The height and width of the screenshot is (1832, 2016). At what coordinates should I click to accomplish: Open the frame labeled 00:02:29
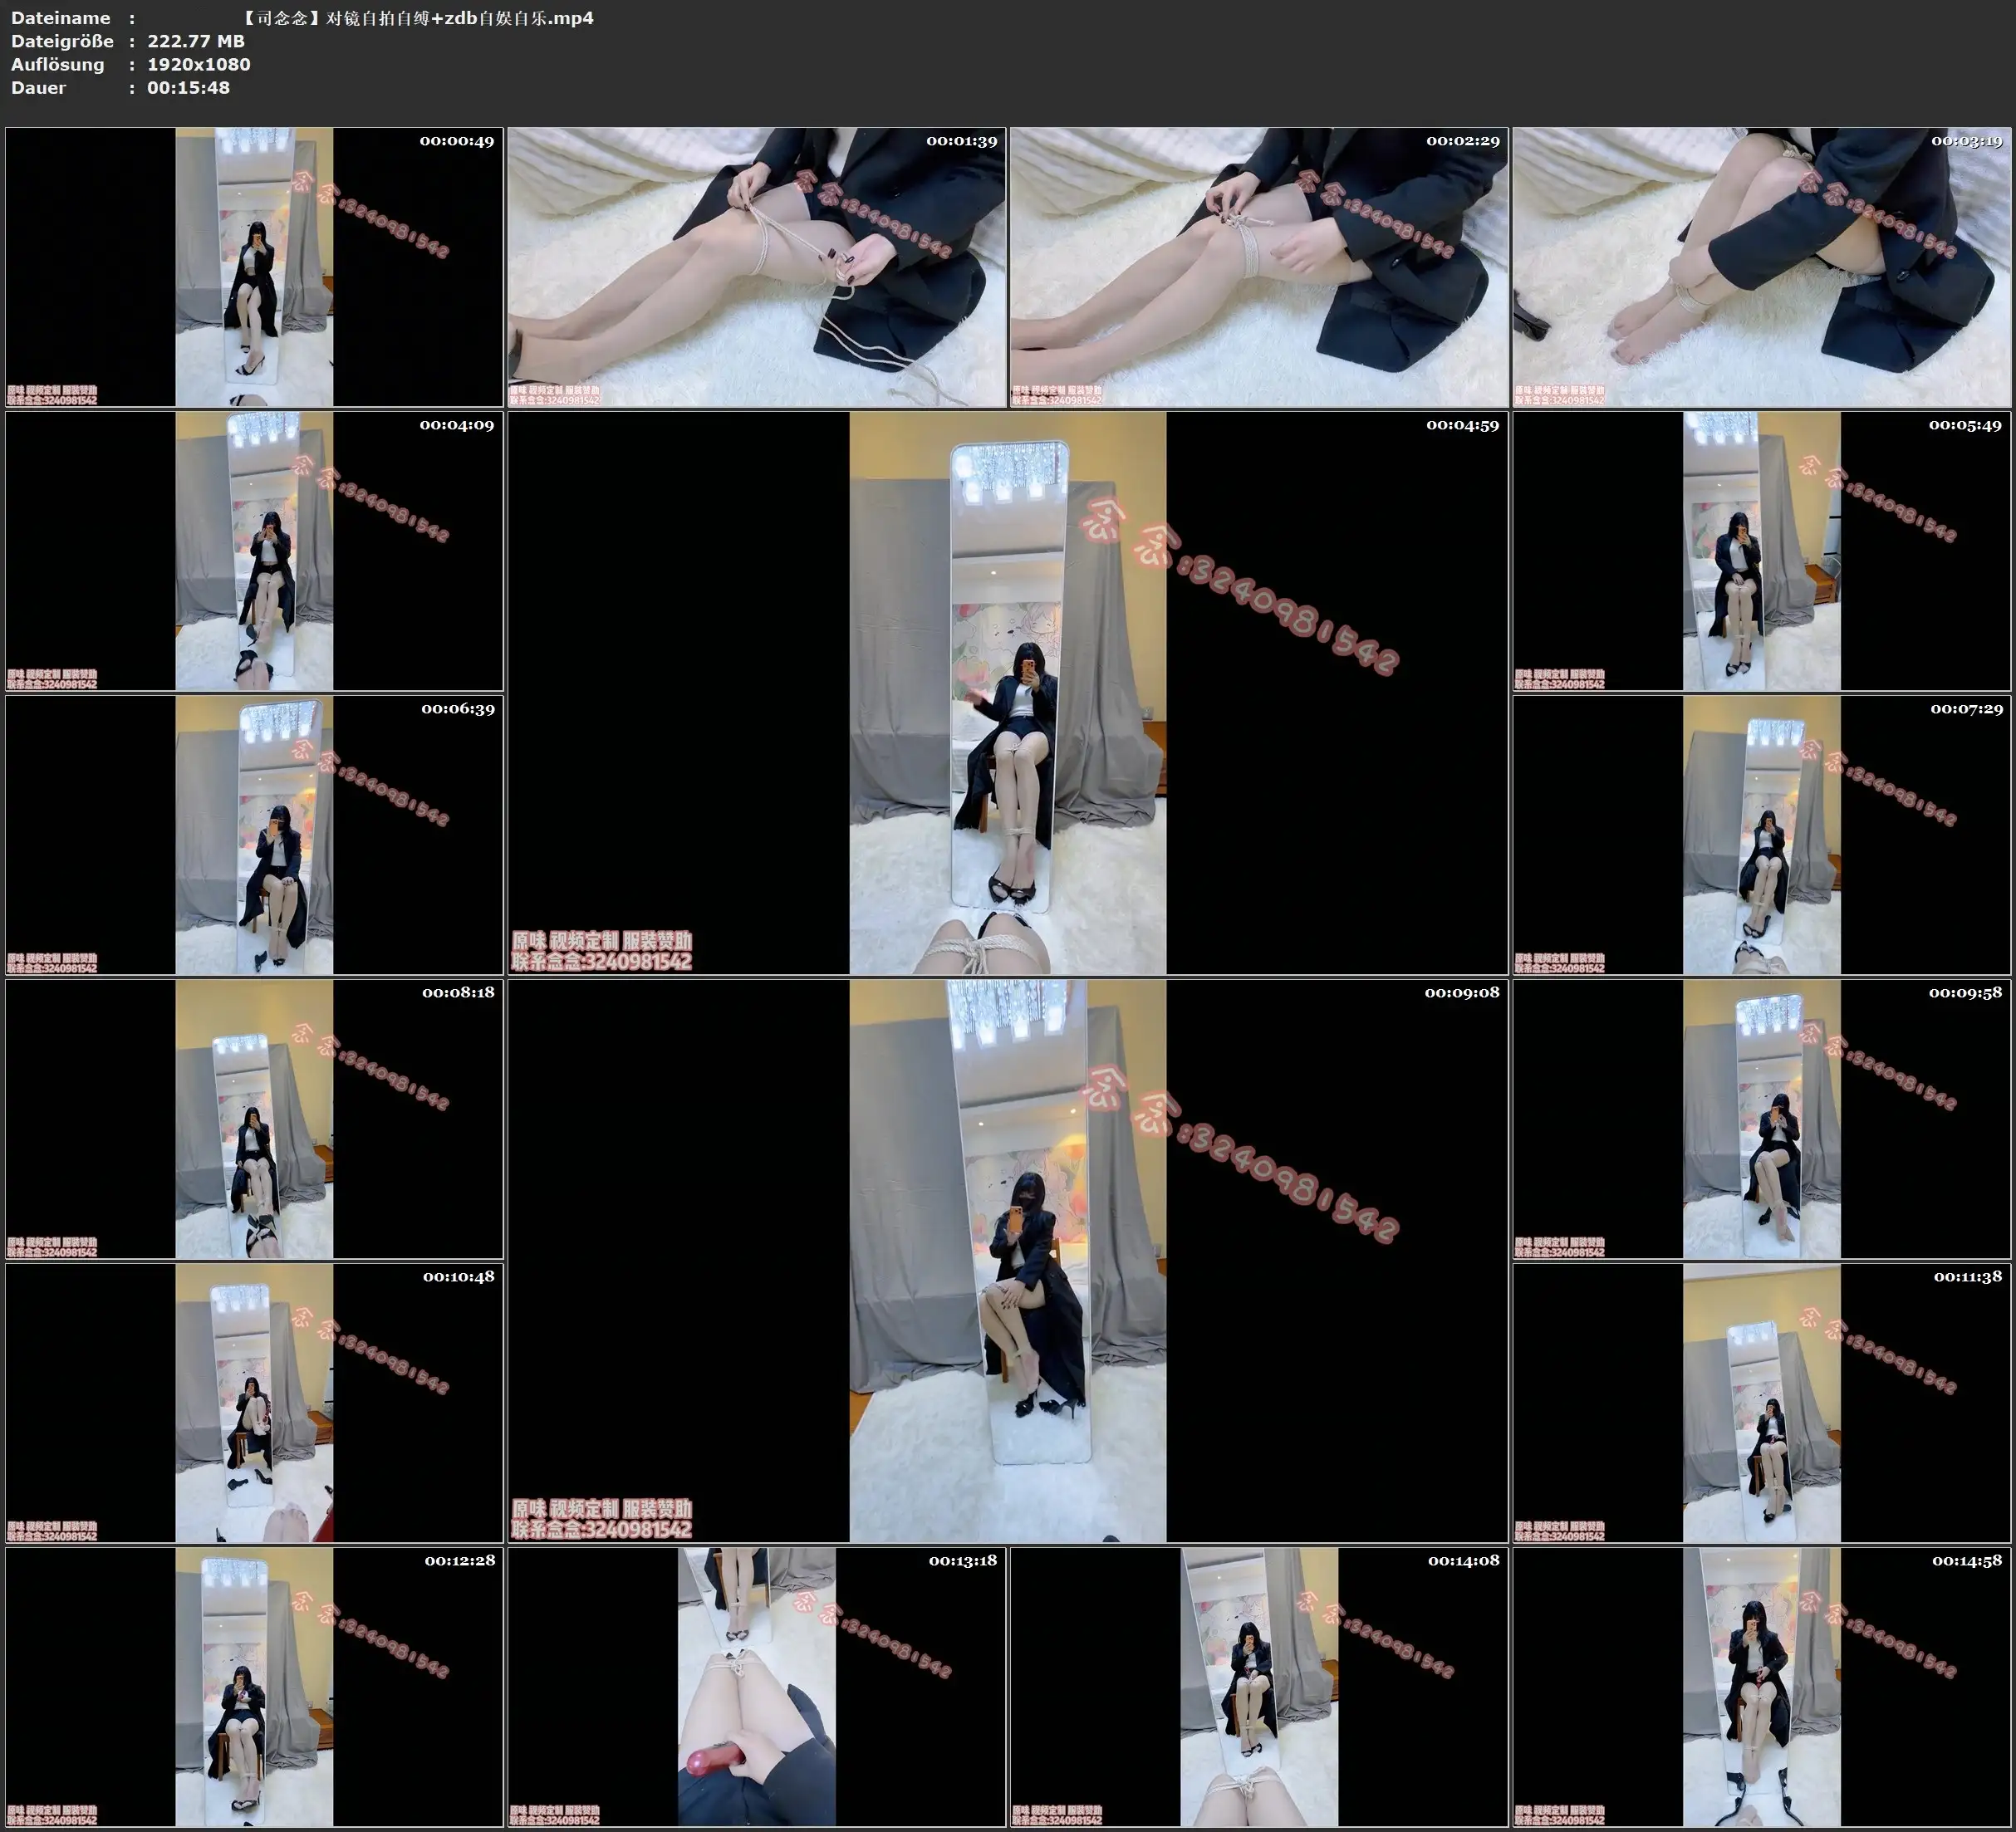[x=1259, y=267]
